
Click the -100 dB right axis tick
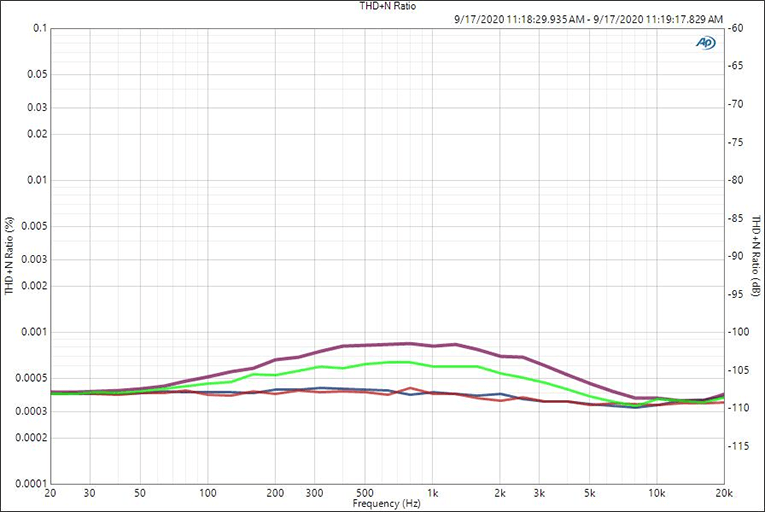coord(737,332)
